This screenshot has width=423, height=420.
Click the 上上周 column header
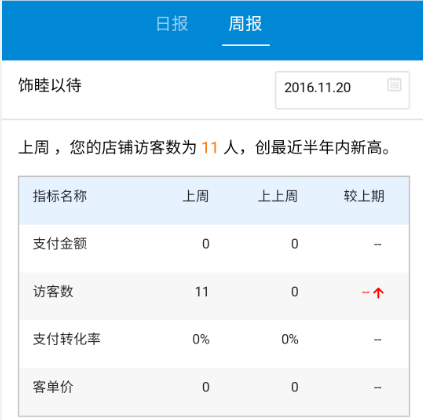coord(278,196)
